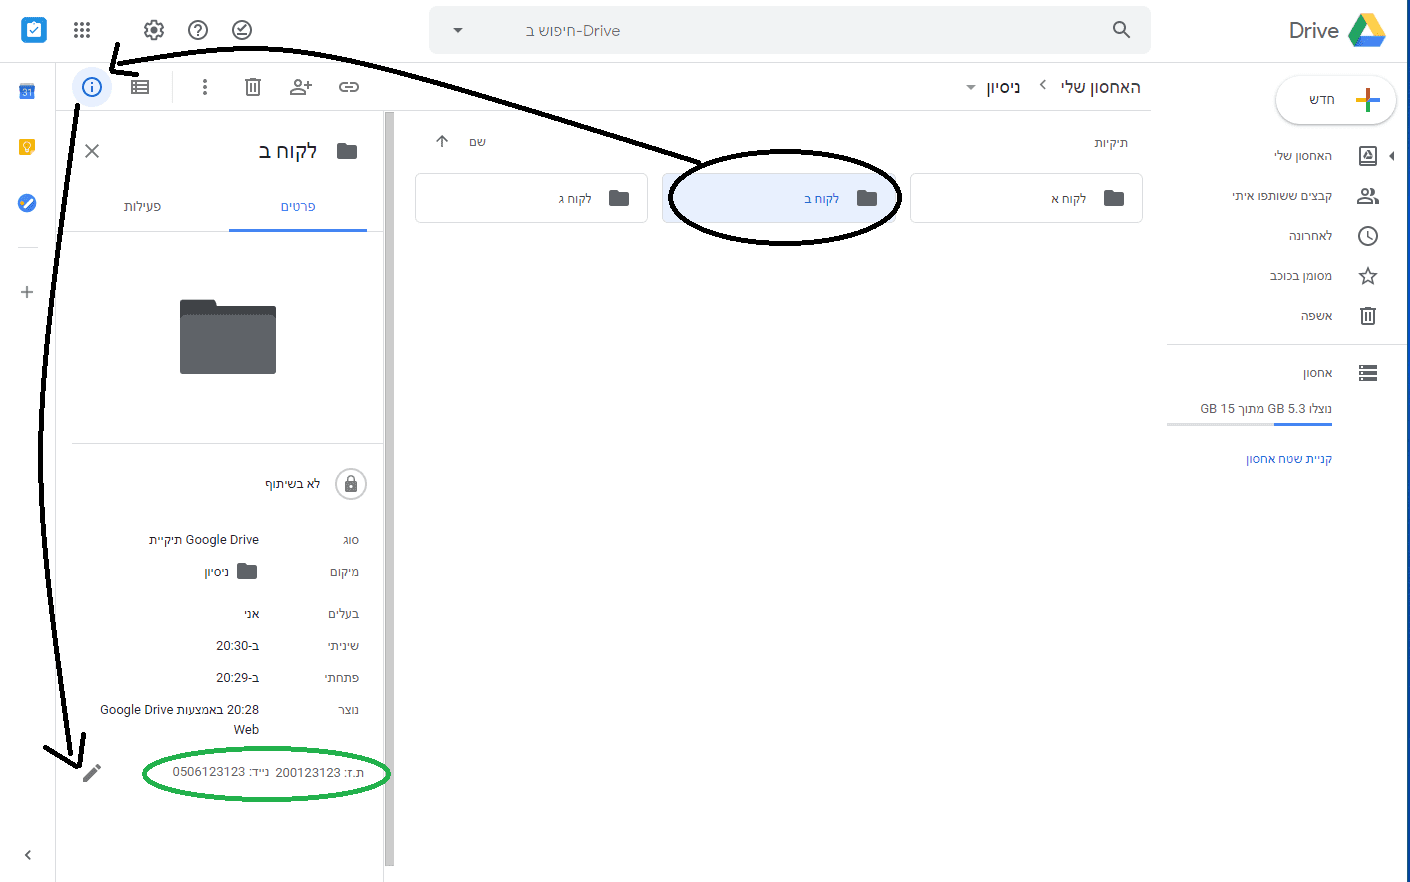The height and width of the screenshot is (882, 1410).
Task: Open the help question mark menu
Action: pyautogui.click(x=198, y=30)
